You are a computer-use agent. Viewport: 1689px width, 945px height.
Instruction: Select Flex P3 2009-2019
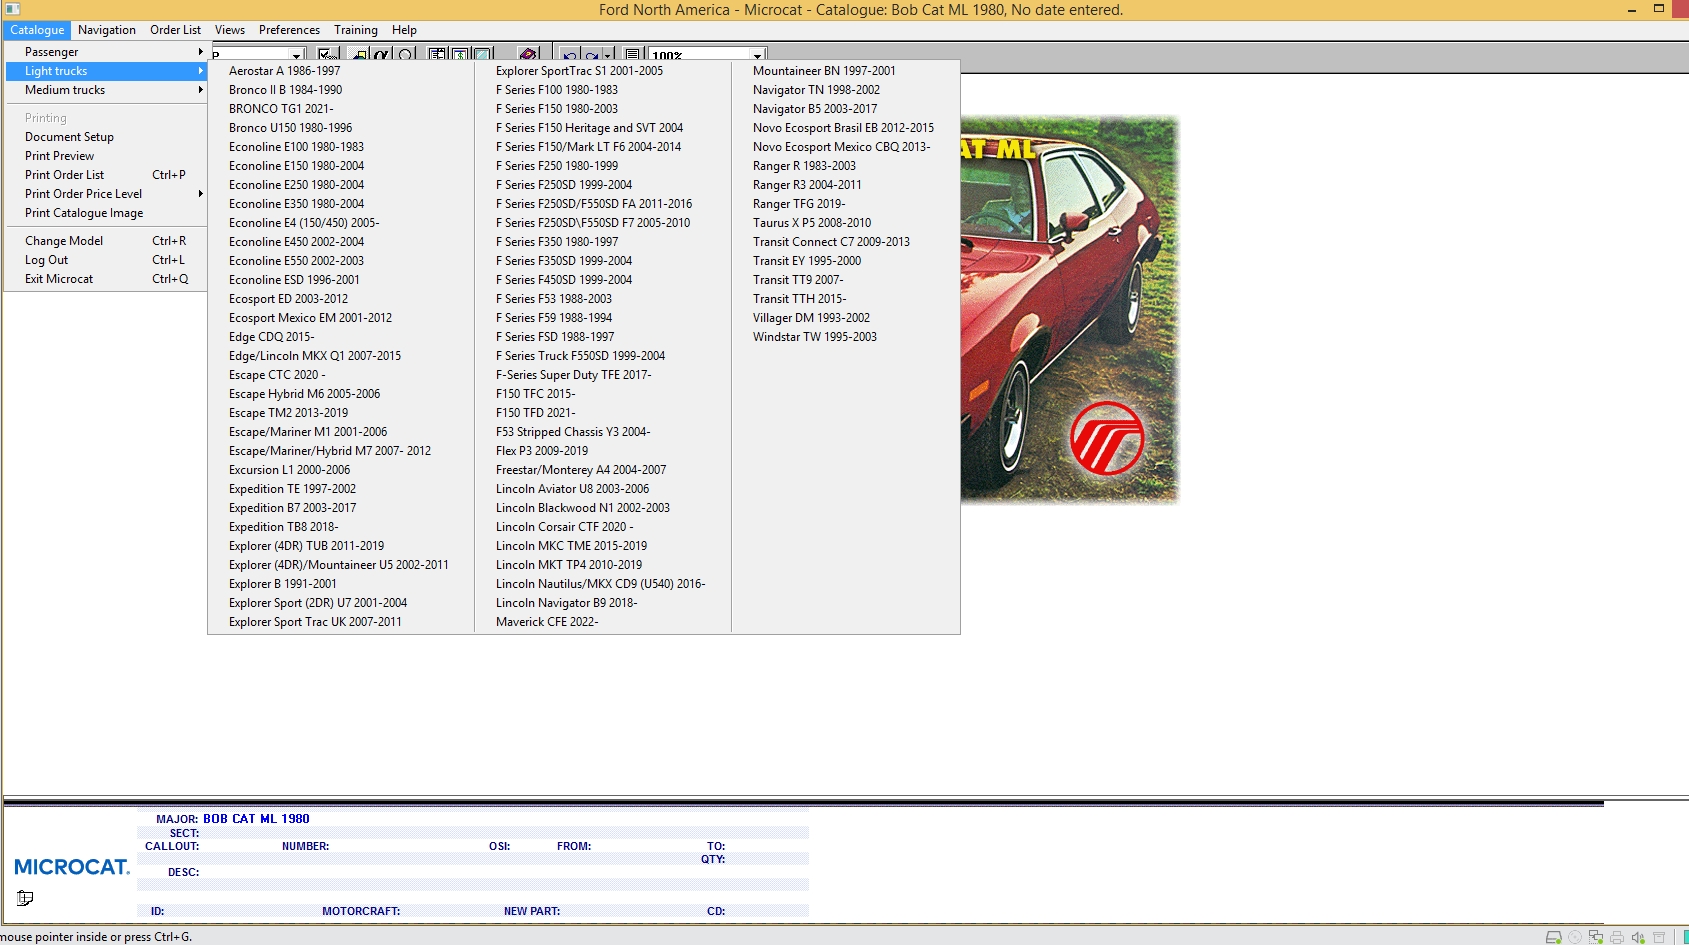[x=542, y=451]
